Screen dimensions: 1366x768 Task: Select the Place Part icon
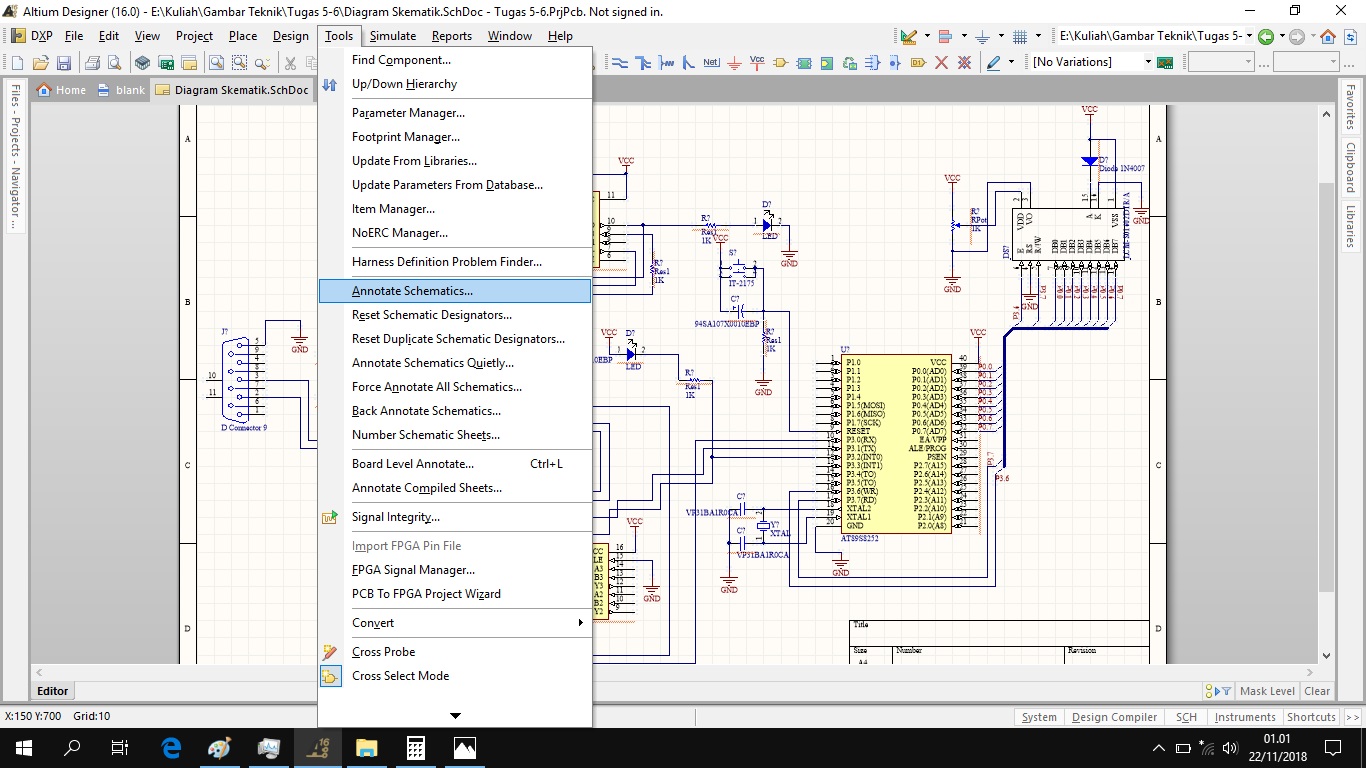[x=781, y=62]
